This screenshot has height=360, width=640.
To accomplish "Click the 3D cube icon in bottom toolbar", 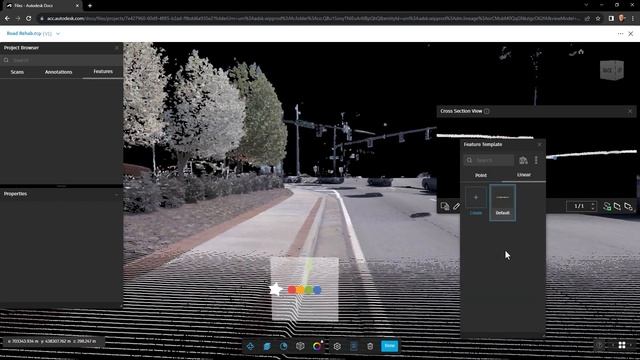I will pos(300,346).
